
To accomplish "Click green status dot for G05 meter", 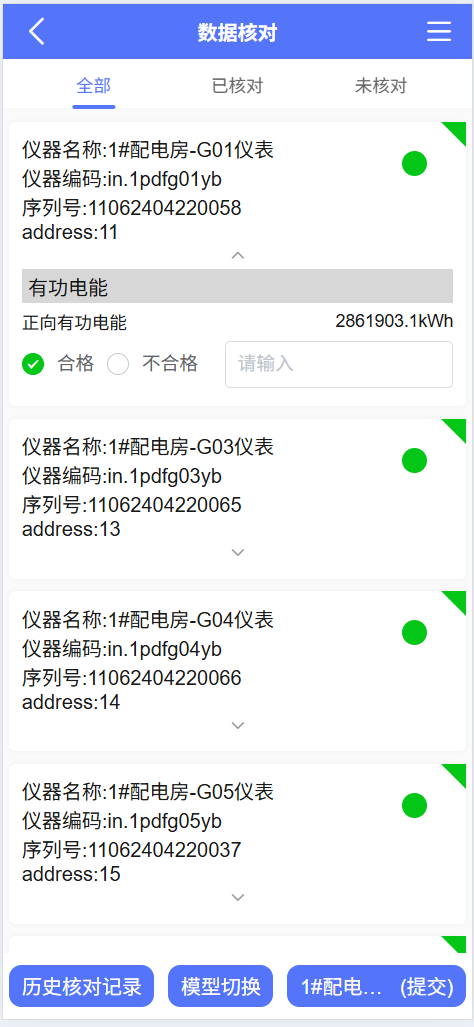I will (414, 806).
